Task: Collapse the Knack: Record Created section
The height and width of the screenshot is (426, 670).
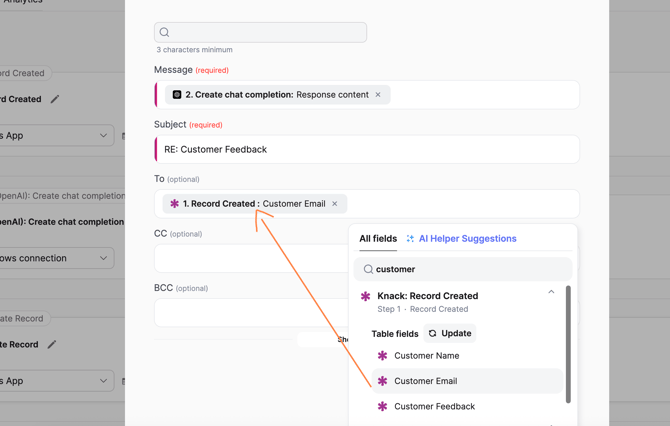Action: [551, 292]
